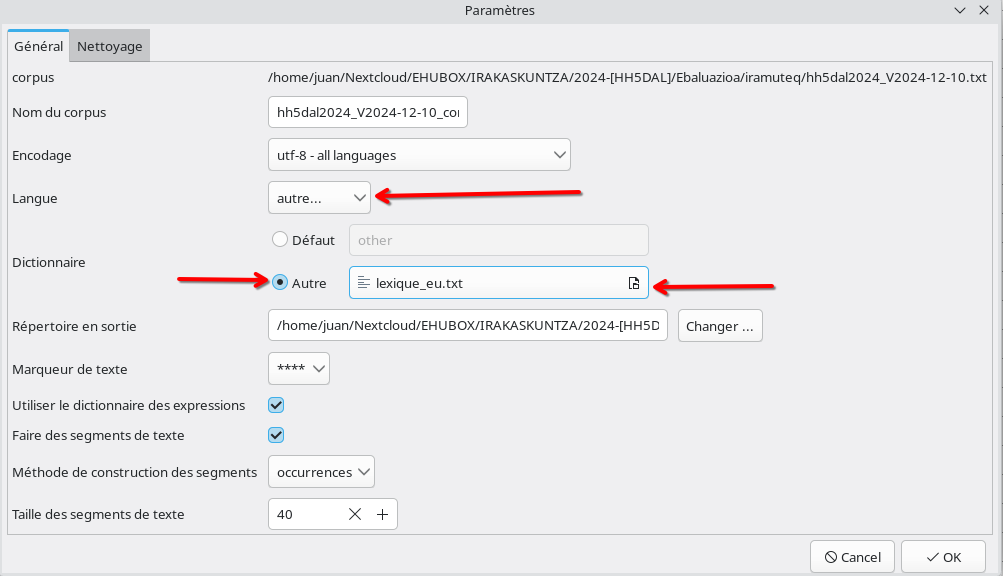Toggle Utiliser le dictionnaire des expressions checkbox
Image resolution: width=1003 pixels, height=576 pixels.
[277, 405]
